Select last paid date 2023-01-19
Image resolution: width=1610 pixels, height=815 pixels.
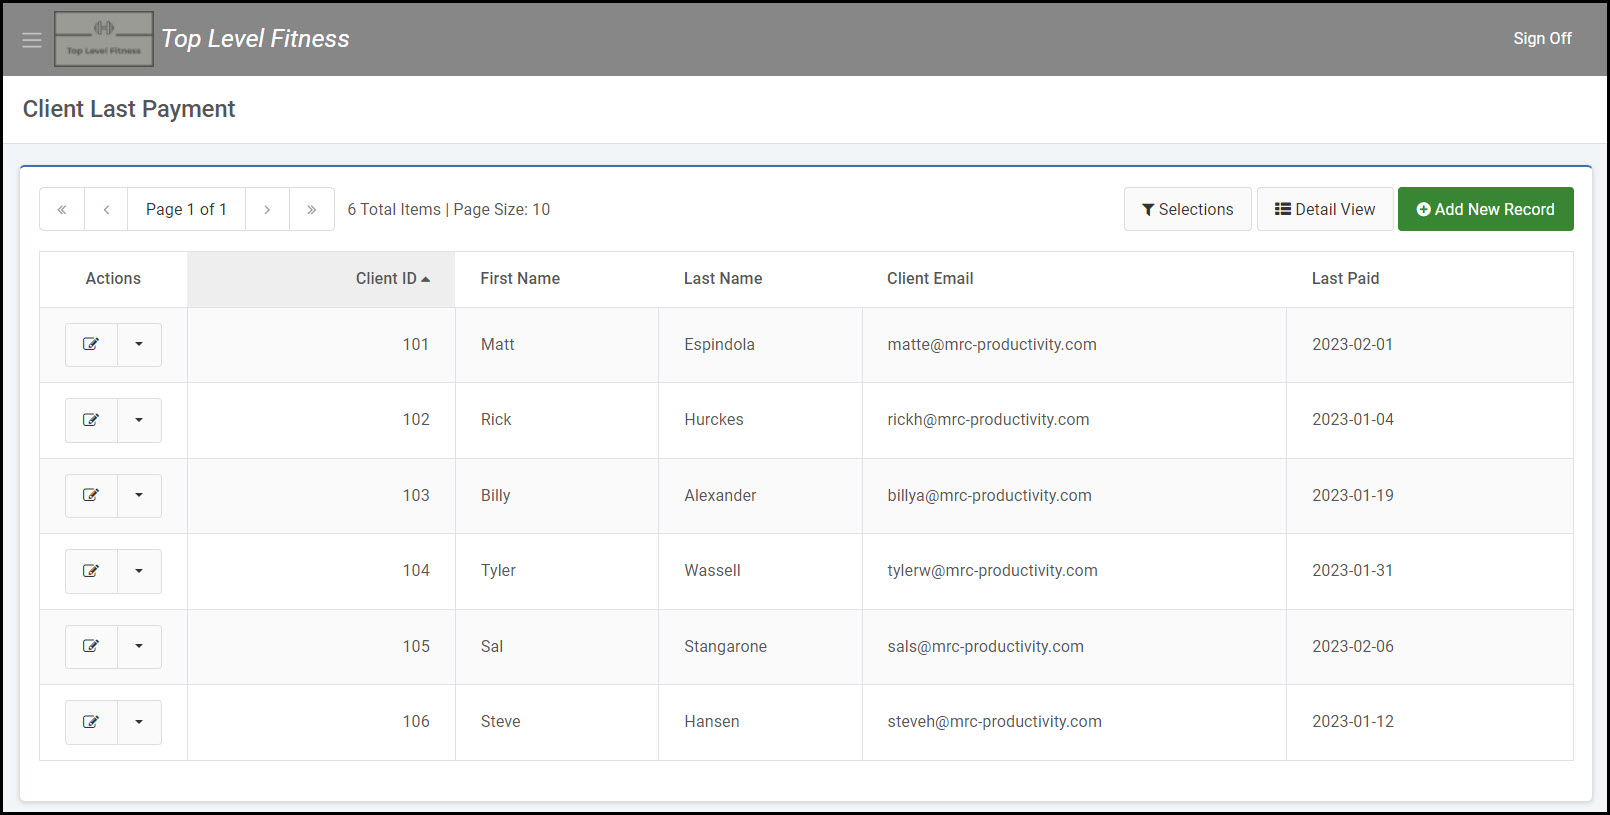(1352, 495)
